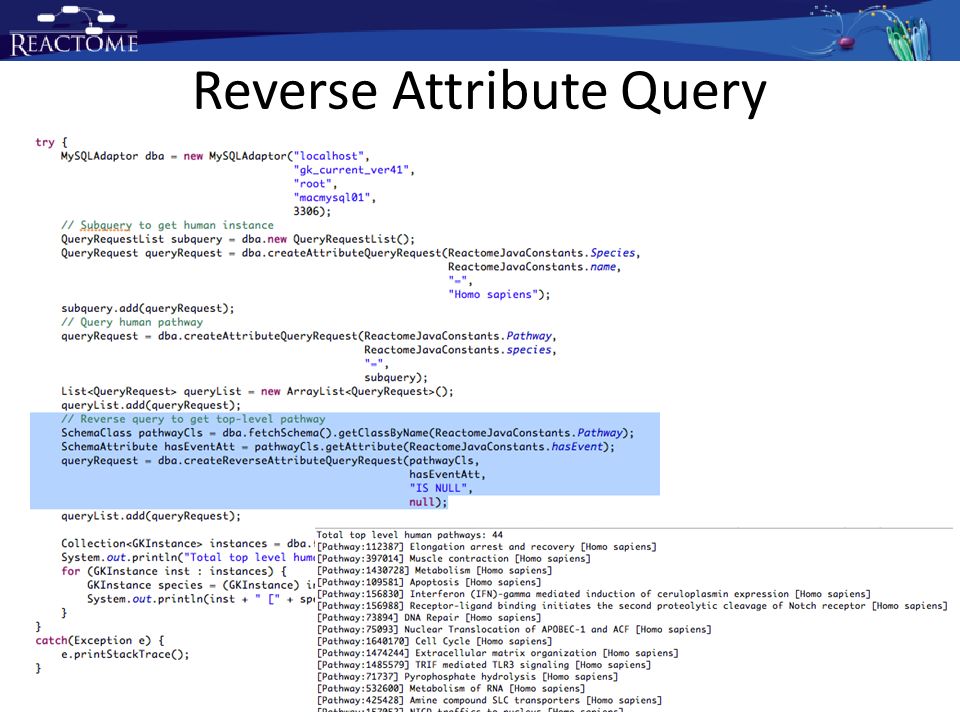Viewport: 960px width, 720px height.
Task: Click the line QueryRequestList subquery = dba.new QueryRequestList()
Action: 238,239
